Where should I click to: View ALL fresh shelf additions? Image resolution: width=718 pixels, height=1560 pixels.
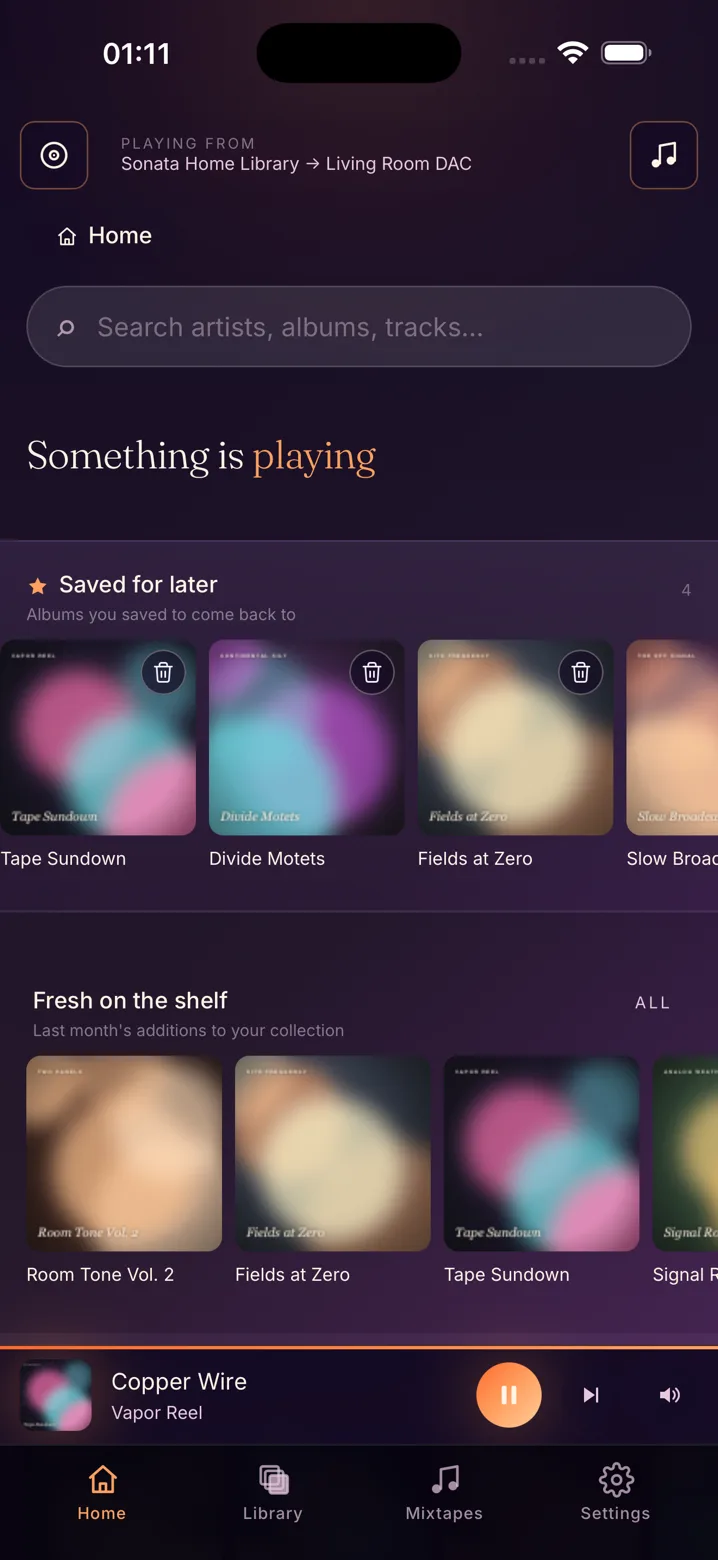click(x=653, y=1003)
